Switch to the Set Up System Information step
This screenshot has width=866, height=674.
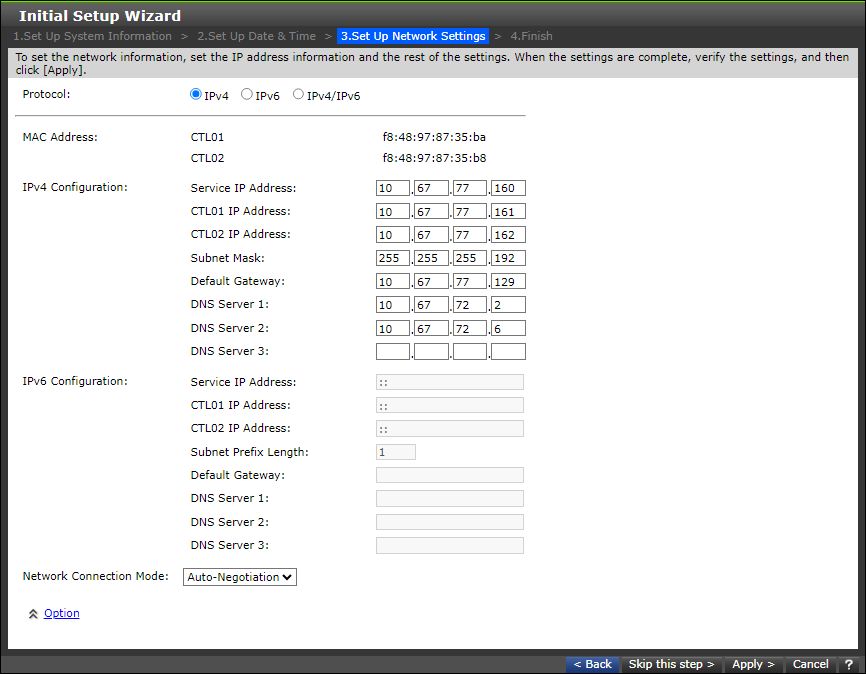[92, 36]
